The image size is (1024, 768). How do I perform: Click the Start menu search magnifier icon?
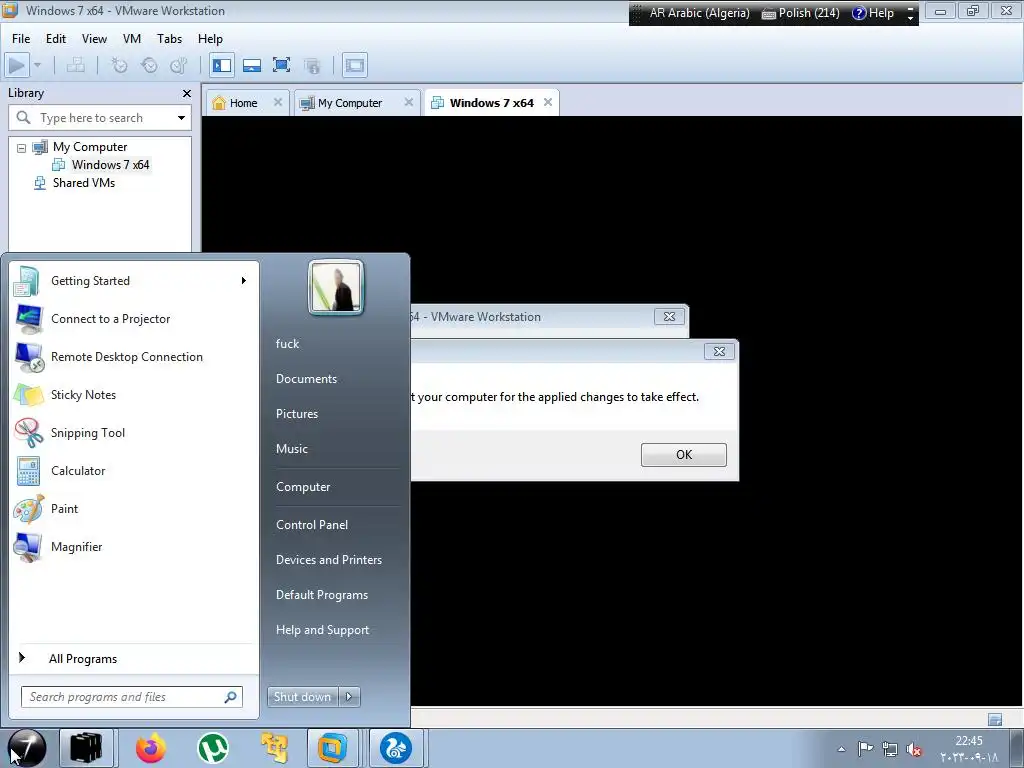coord(231,697)
